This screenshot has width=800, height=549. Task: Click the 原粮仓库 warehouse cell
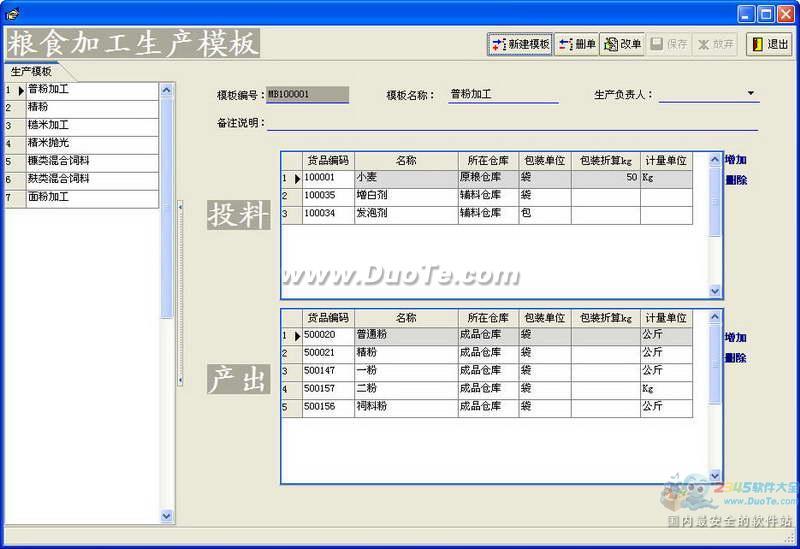pos(488,178)
